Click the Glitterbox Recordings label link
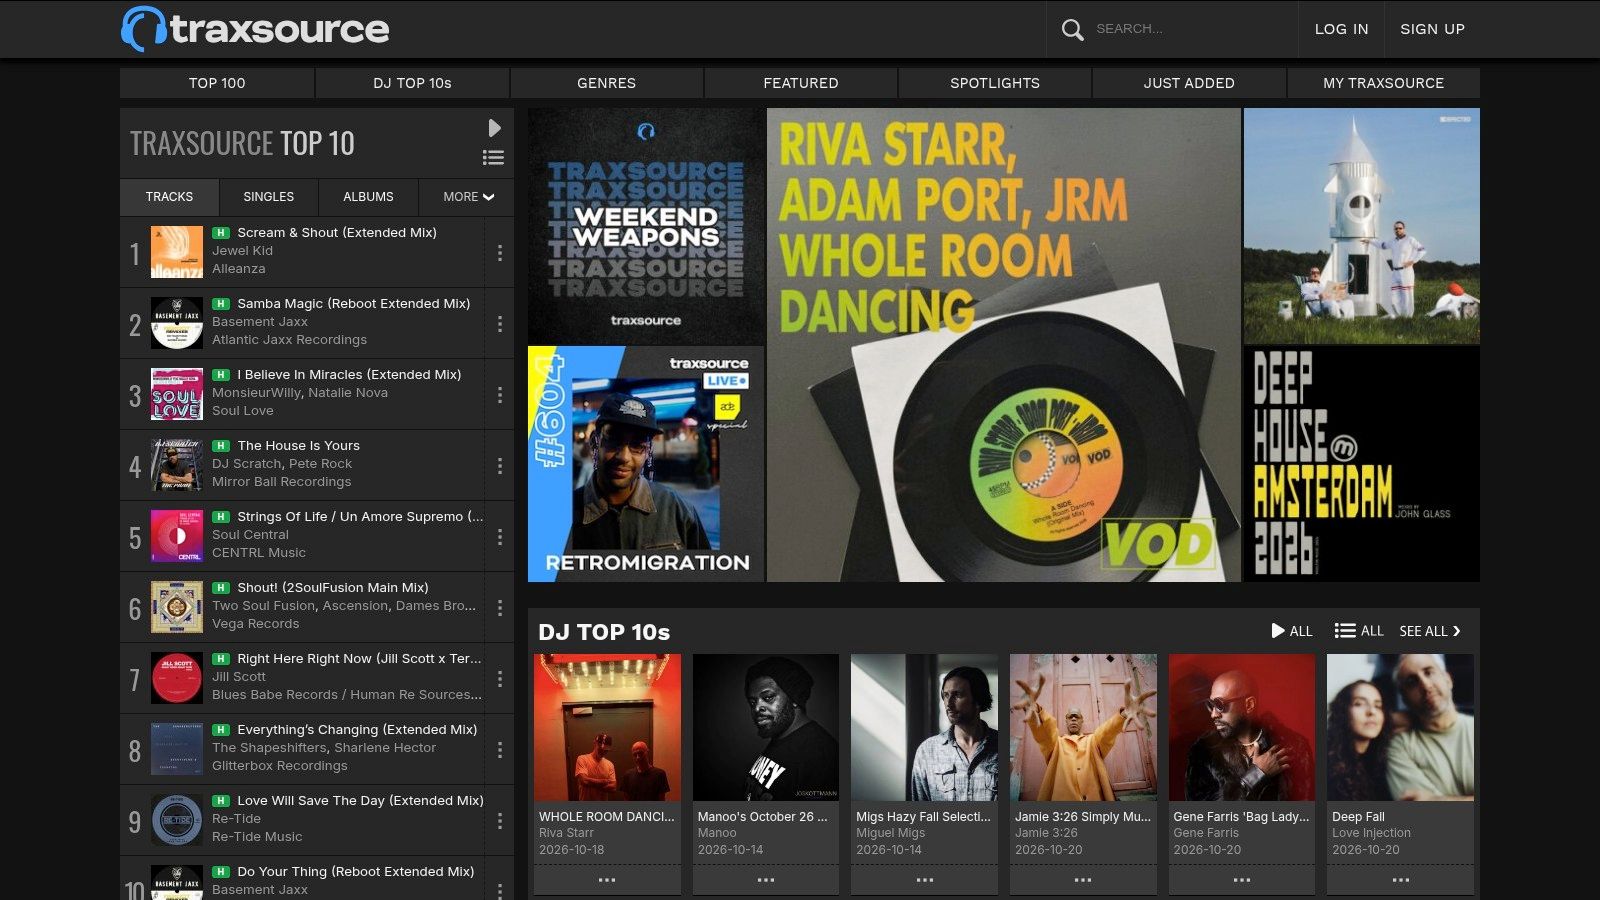1600x900 pixels. 280,766
